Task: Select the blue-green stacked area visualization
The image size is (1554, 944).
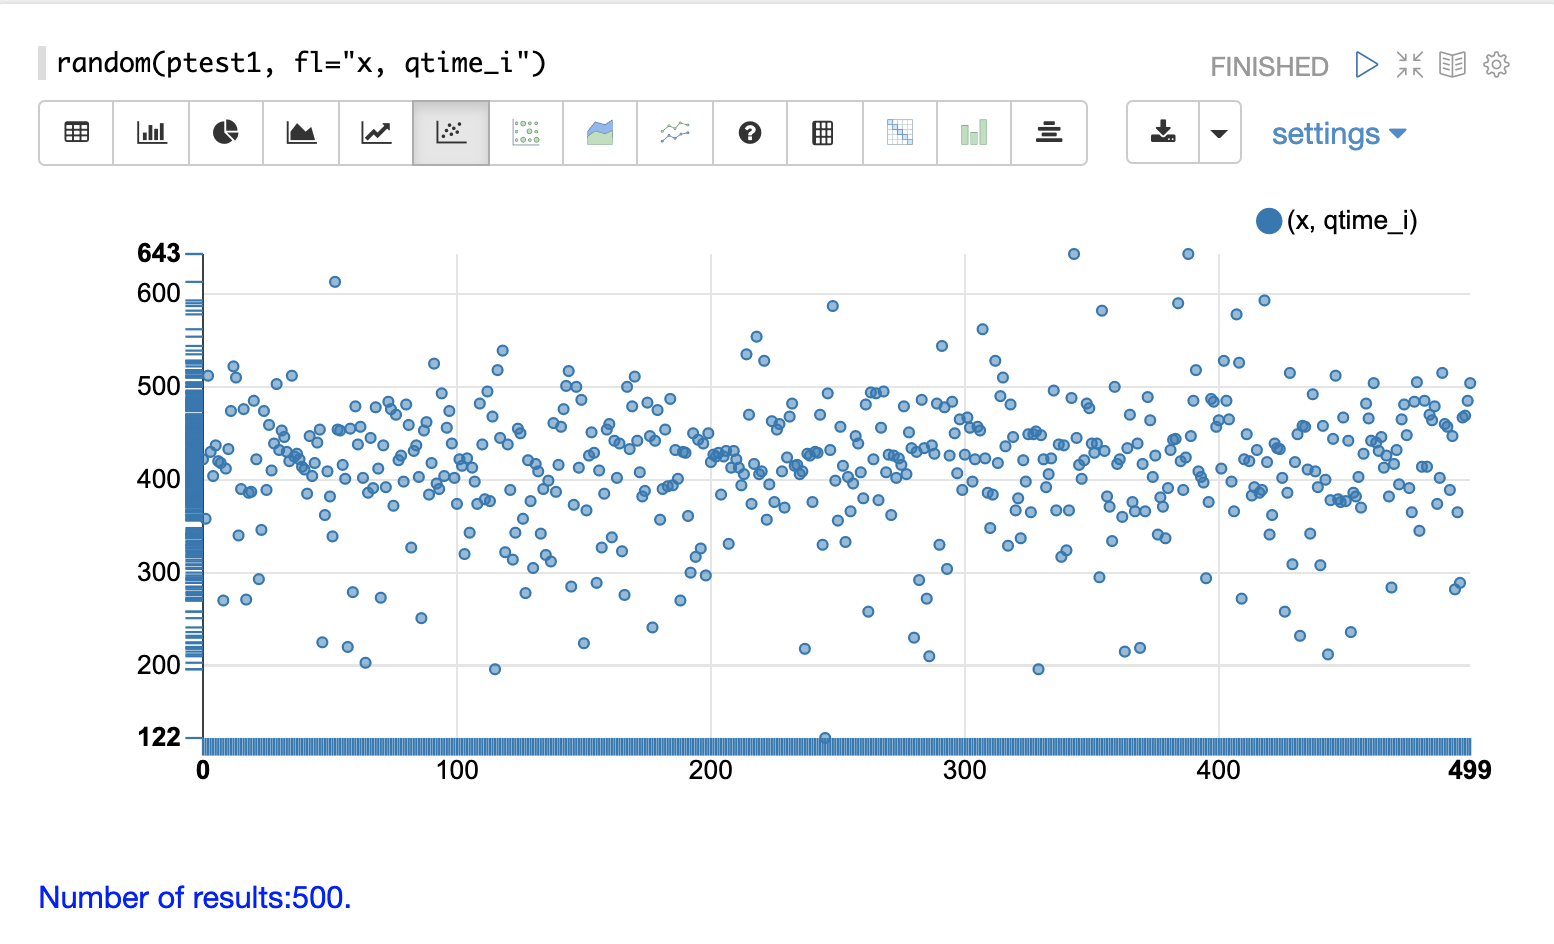Action: coord(600,132)
